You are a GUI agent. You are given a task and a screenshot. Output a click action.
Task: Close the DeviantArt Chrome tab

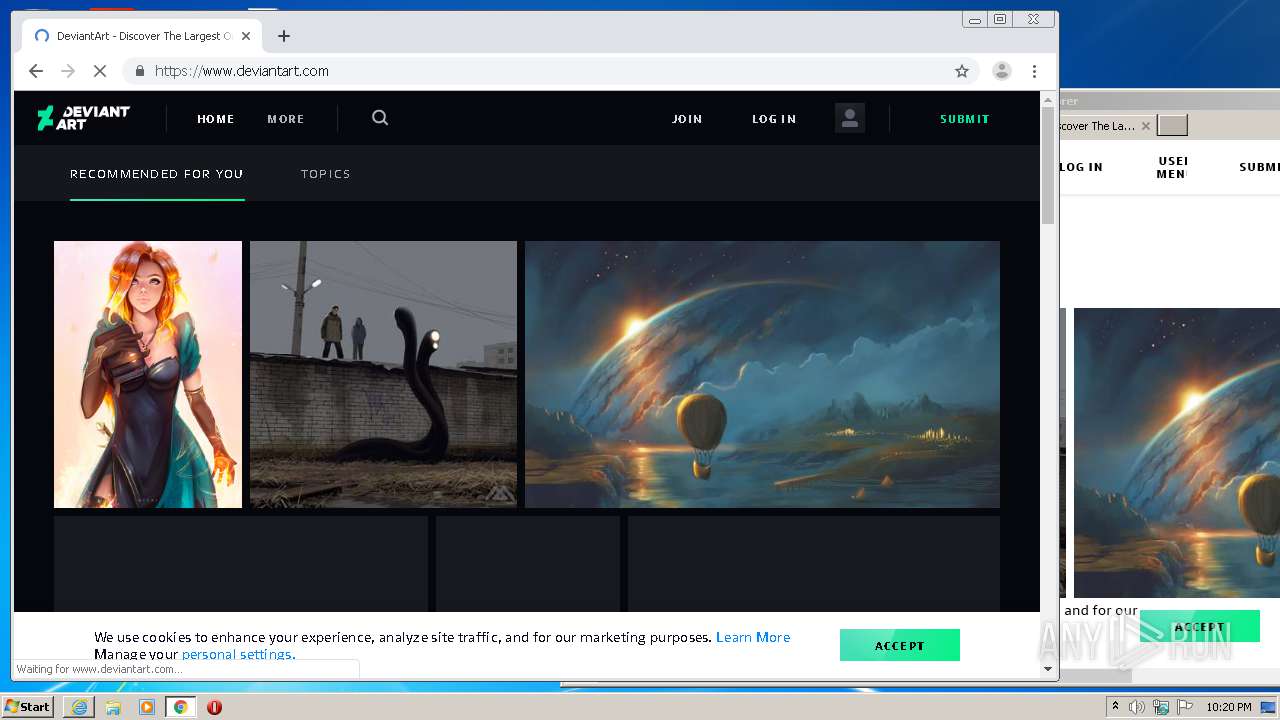pos(246,36)
